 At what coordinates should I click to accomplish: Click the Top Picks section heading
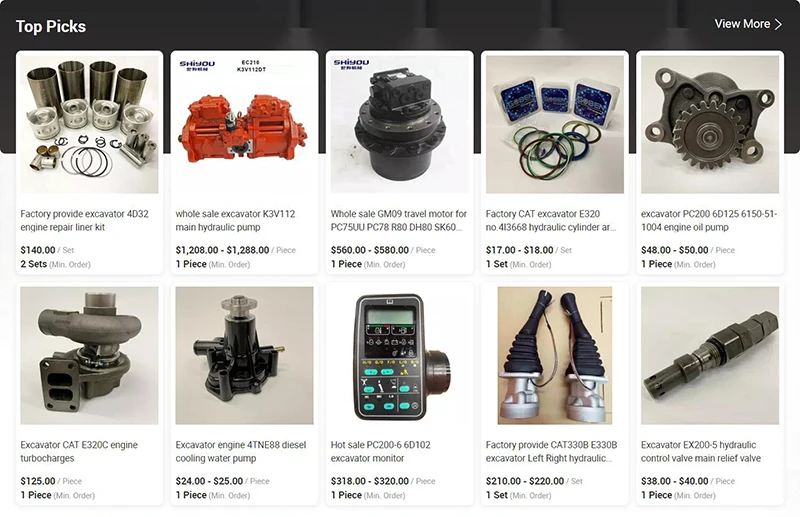[51, 27]
